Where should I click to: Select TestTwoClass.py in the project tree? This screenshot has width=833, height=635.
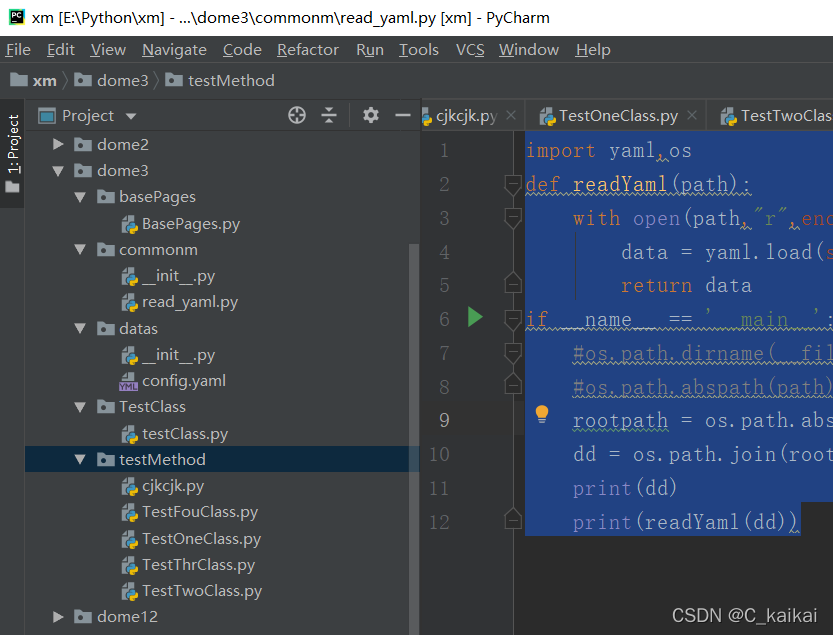192,590
